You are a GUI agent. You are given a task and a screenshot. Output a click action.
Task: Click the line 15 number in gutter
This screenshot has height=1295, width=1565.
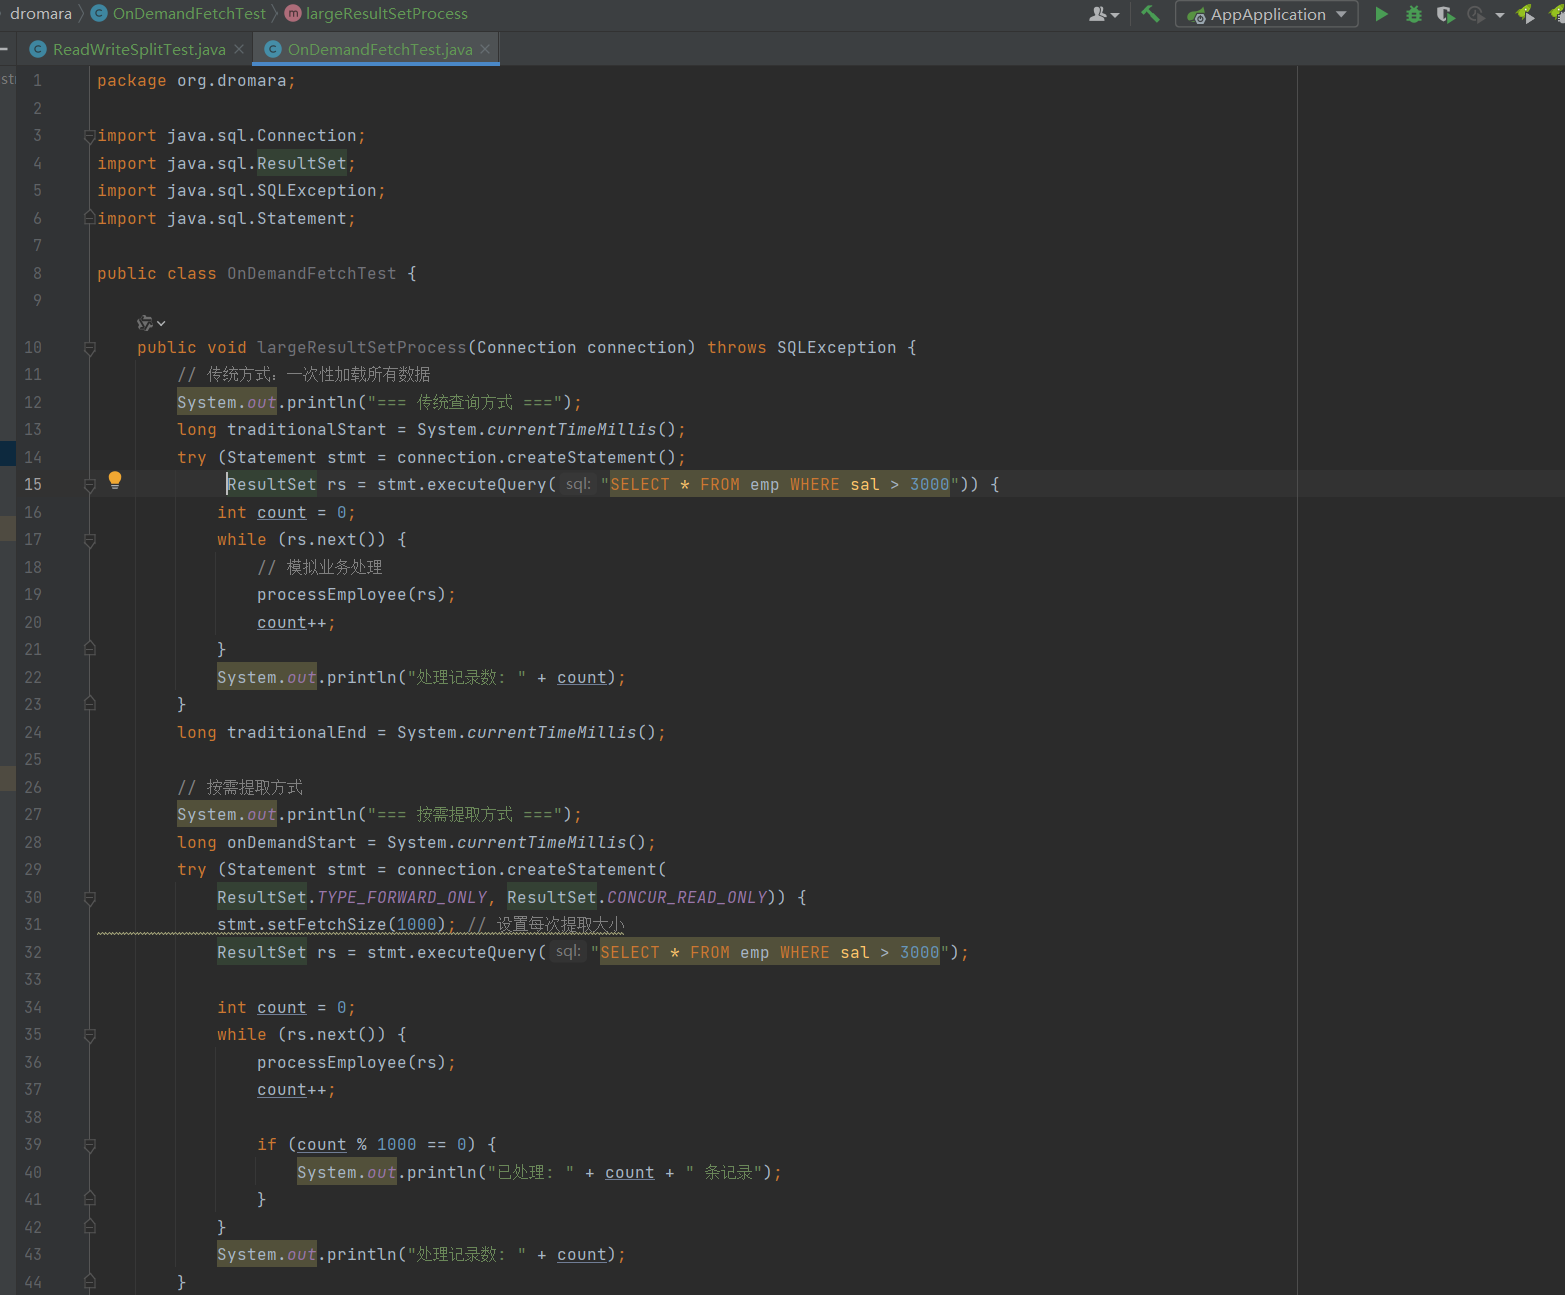33,485
